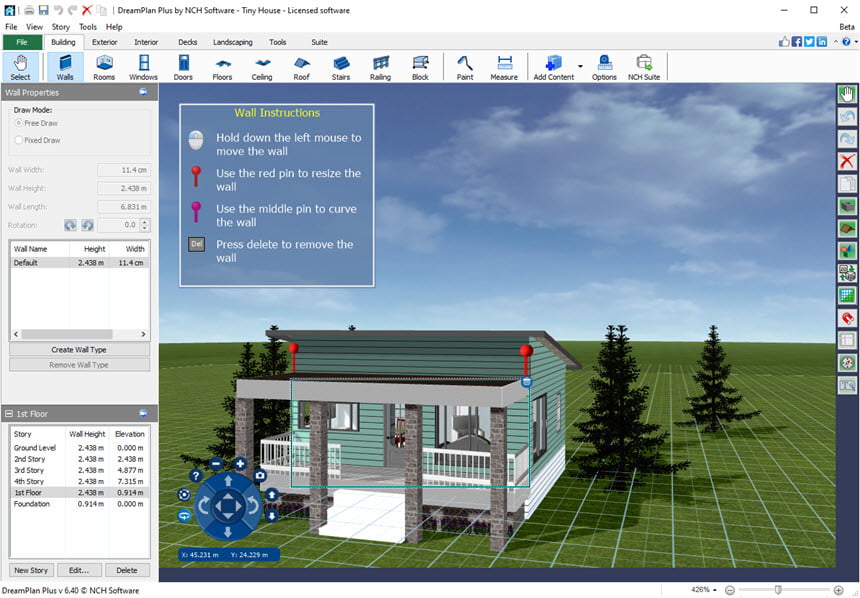Click the Wall Width input field
This screenshot has width=860, height=598.
tap(123, 170)
